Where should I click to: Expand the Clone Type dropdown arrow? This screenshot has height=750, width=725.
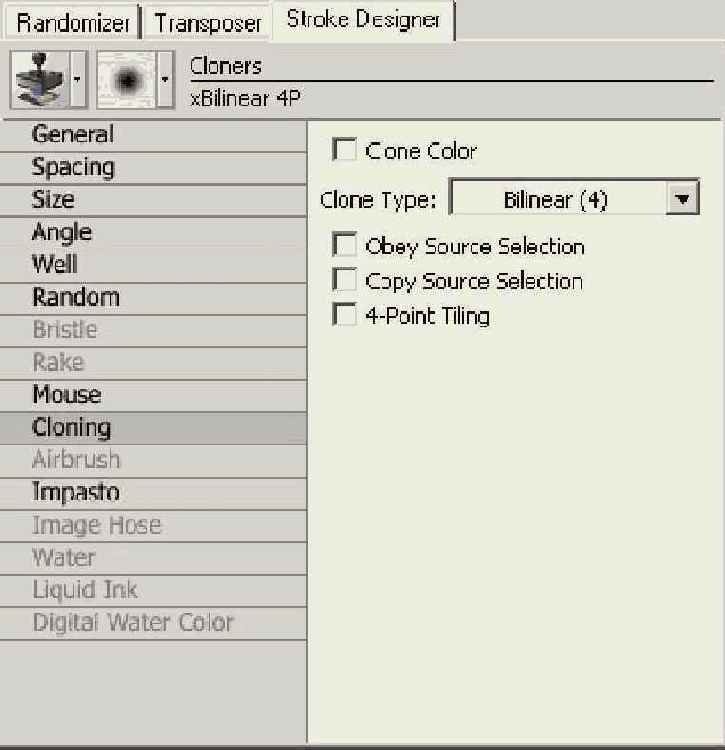pyautogui.click(x=682, y=198)
